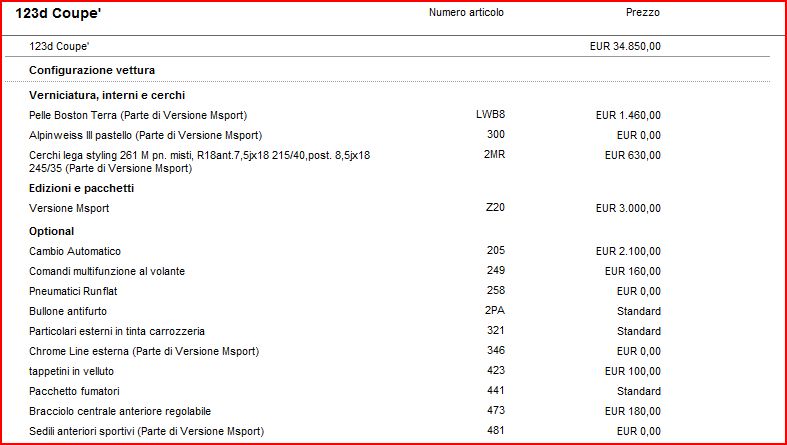
Task: Select 'Particolari esterni in tinta carrozzeria'
Action: (x=117, y=332)
